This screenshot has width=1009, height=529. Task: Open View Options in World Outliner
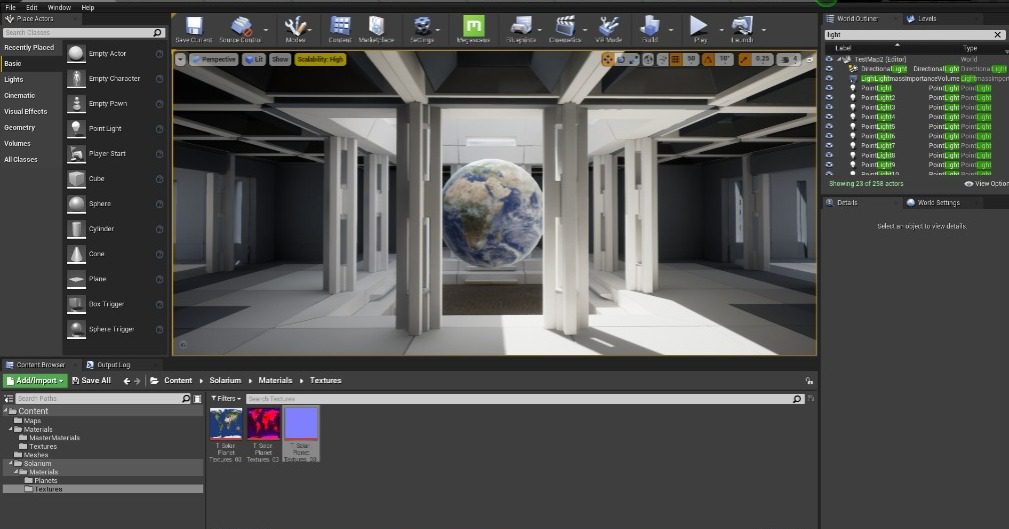986,184
